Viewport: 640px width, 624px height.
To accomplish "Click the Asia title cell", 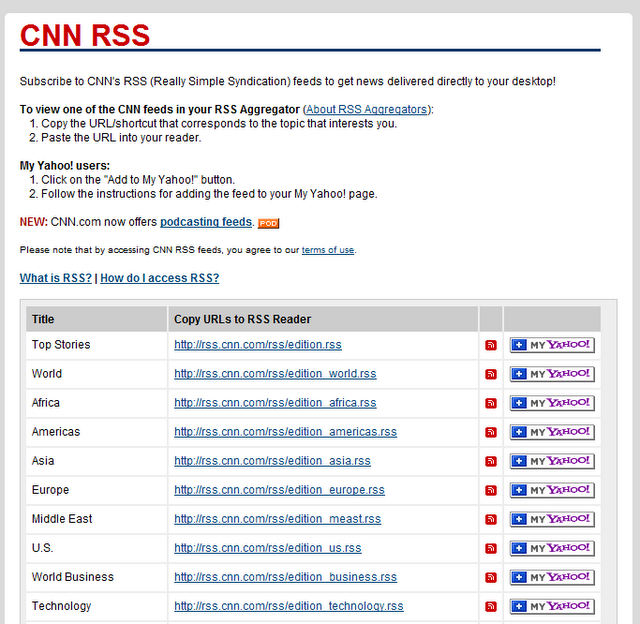I will coord(96,461).
